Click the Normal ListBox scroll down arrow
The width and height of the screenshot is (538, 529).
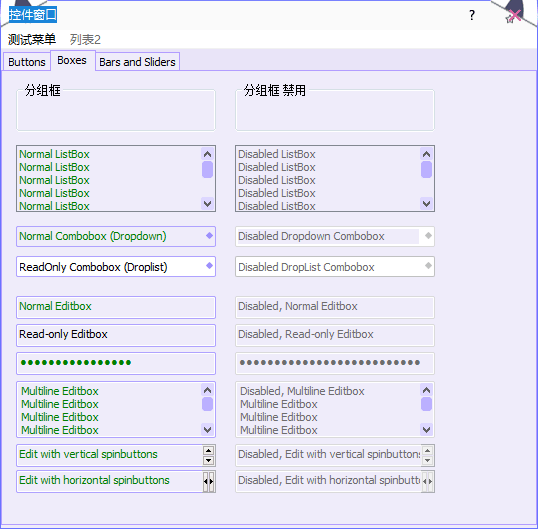(207, 204)
